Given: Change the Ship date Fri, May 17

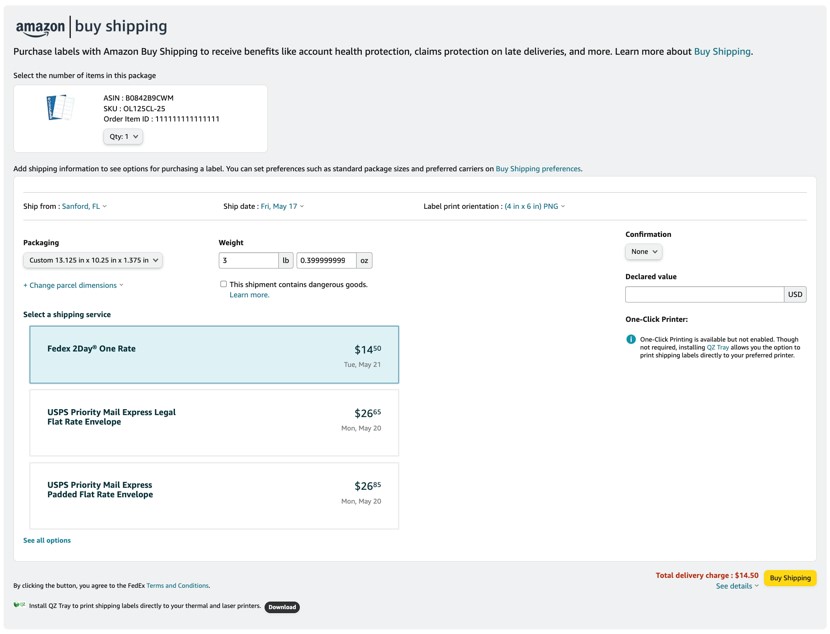Looking at the screenshot, I should tap(282, 207).
